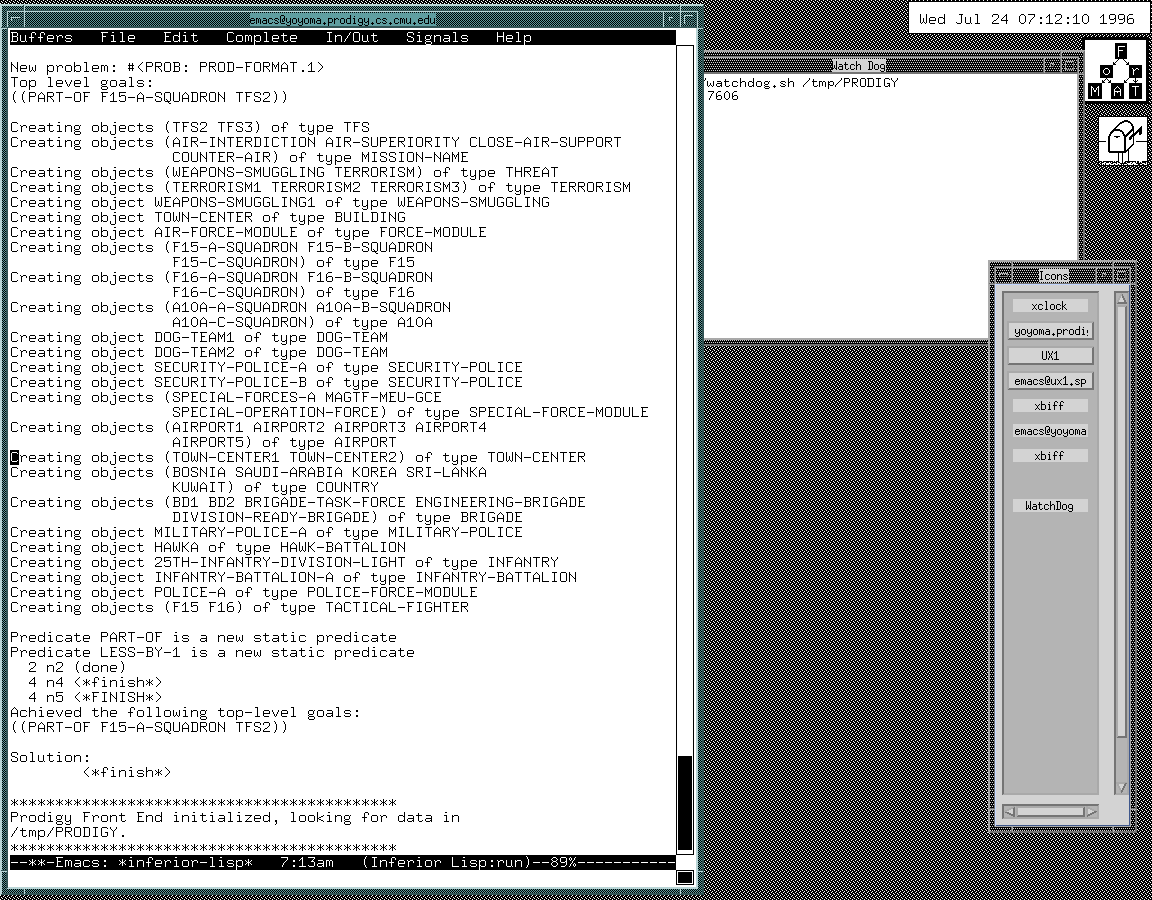Open the In/Out menu
The width and height of the screenshot is (1152, 900).
[352, 37]
